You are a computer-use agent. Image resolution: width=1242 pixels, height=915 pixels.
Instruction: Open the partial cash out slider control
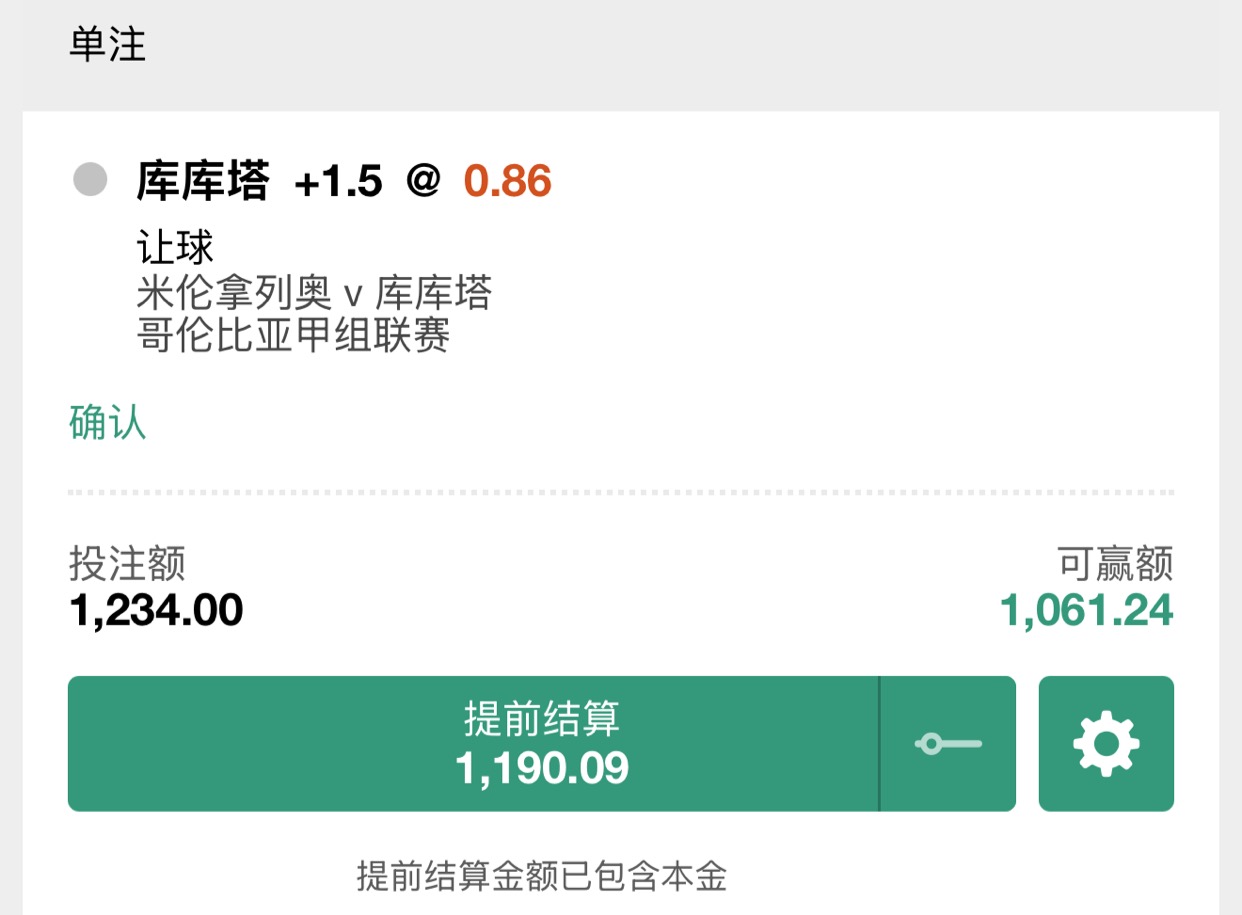tap(948, 743)
